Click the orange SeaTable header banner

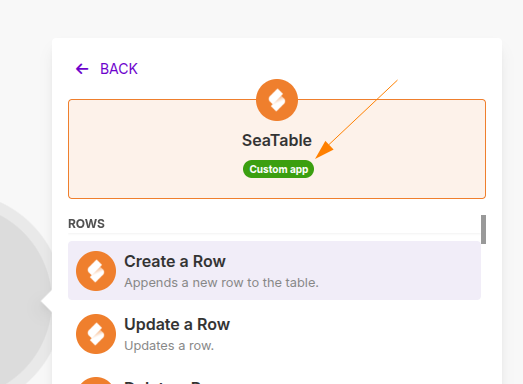tap(277, 149)
